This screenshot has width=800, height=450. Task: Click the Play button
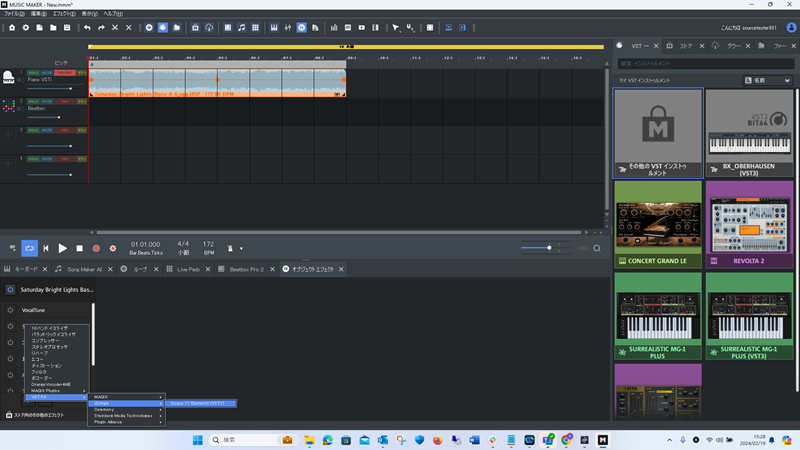point(62,248)
